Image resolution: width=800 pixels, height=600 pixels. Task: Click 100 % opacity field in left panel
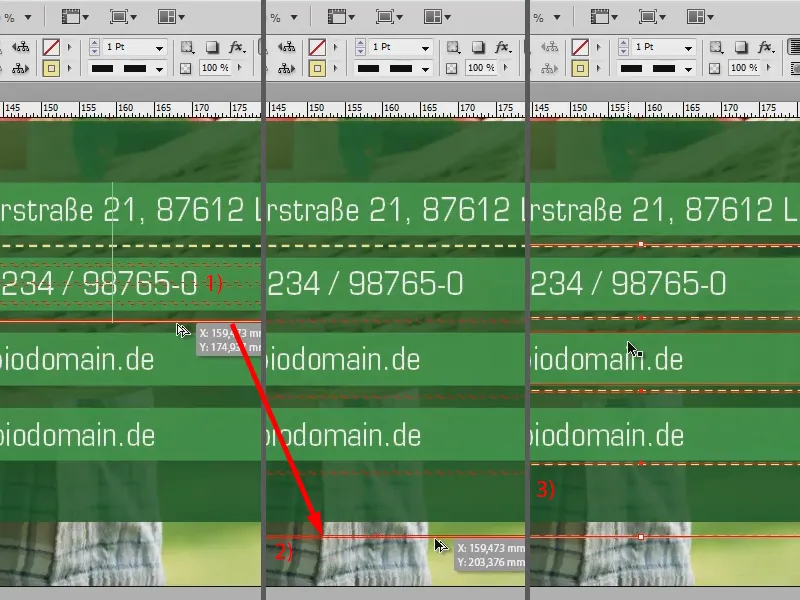click(215, 68)
